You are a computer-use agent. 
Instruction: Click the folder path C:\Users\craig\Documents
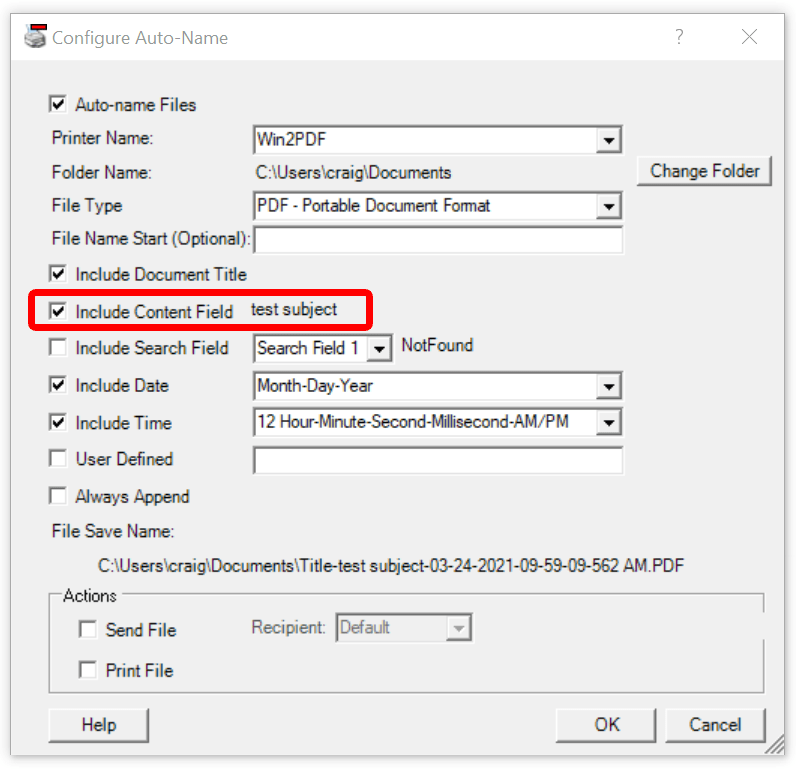click(353, 173)
